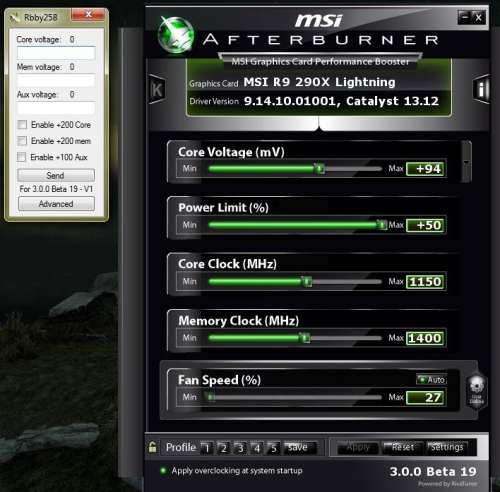
Task: Click the Core Clock slider handle
Action: (x=307, y=281)
